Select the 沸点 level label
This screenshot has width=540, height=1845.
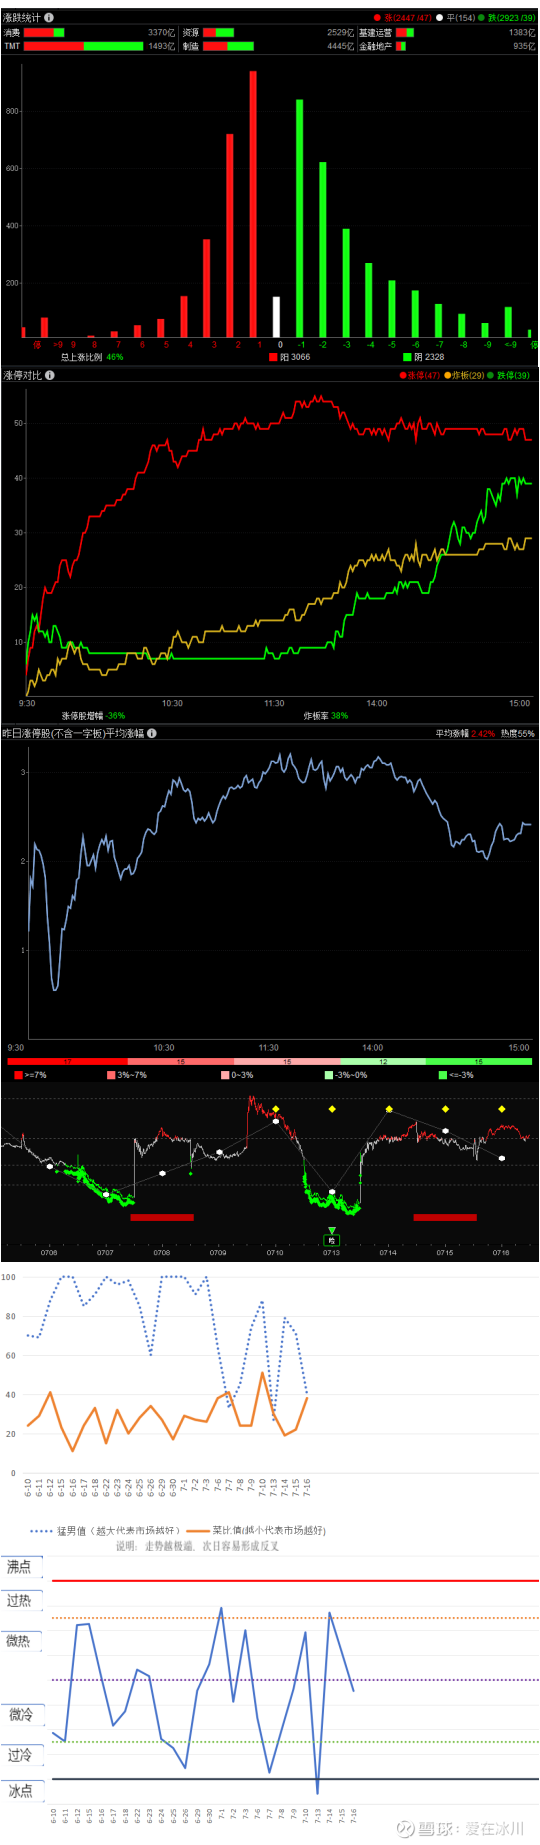pos(20,1567)
